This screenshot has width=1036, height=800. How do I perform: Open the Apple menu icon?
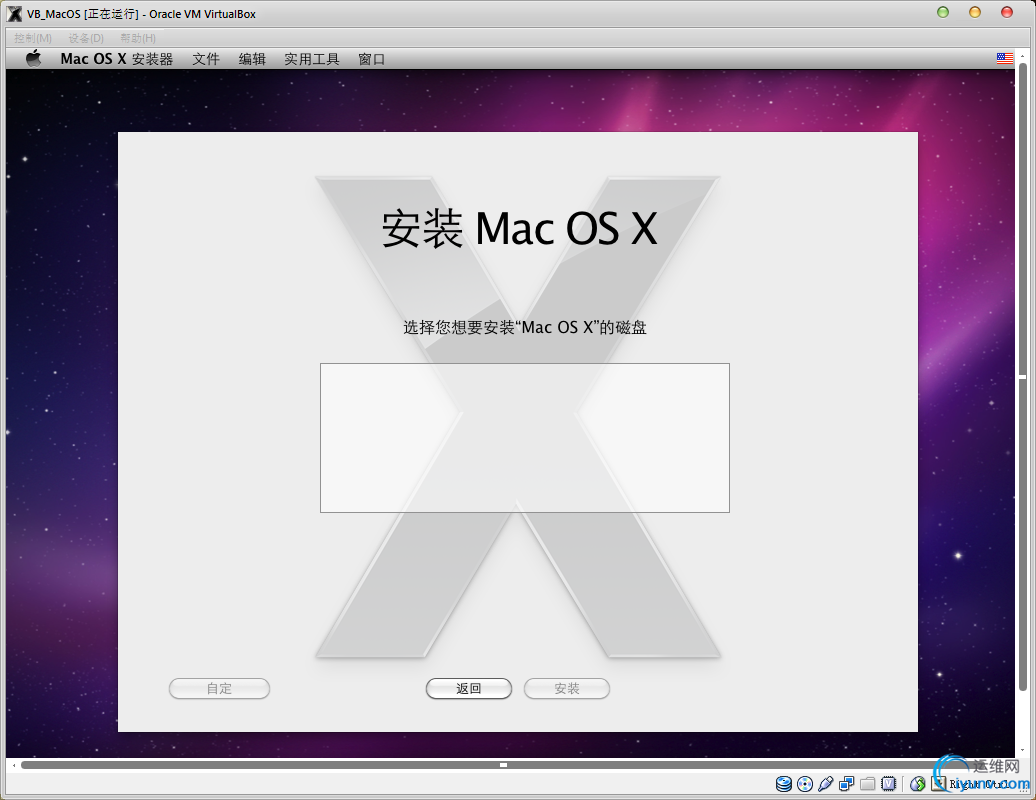pos(34,59)
